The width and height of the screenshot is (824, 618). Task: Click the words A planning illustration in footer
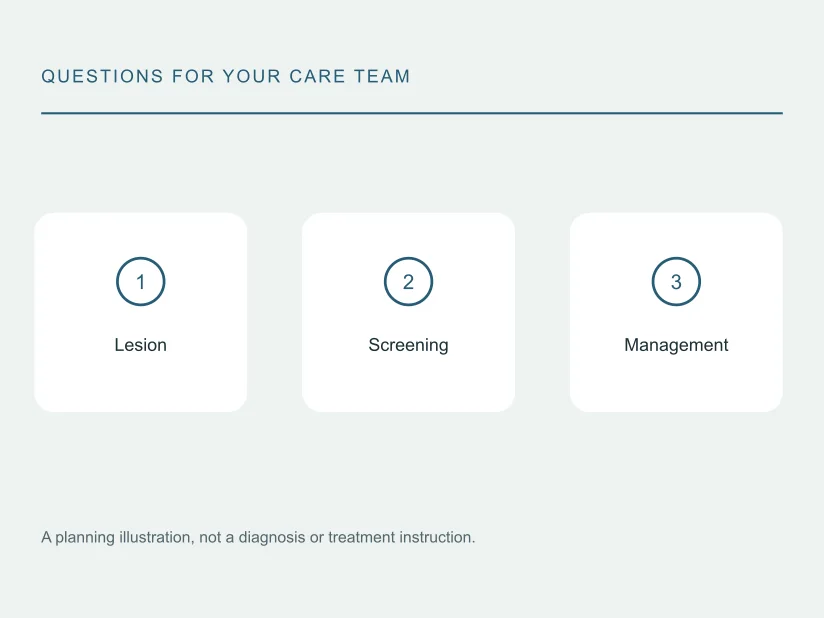pos(118,538)
